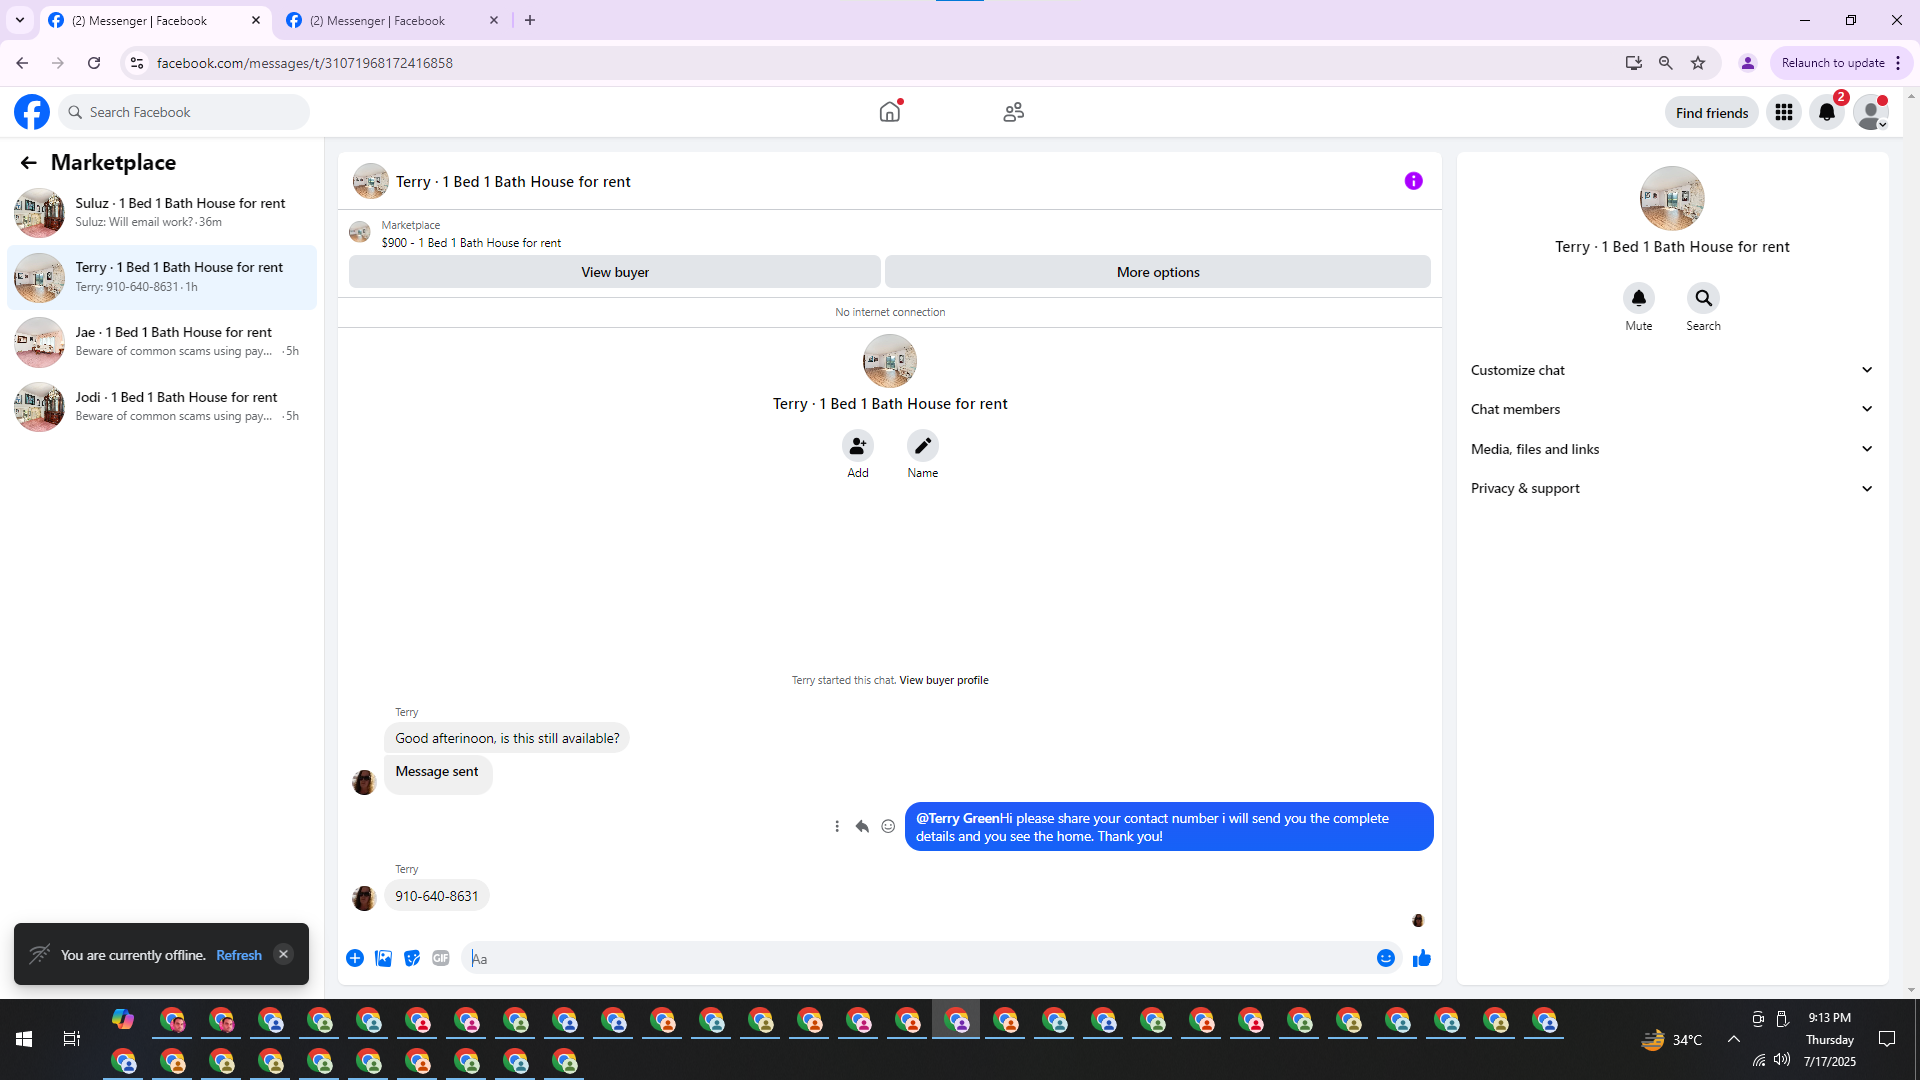Open the Terry rental conversation

pos(162,277)
